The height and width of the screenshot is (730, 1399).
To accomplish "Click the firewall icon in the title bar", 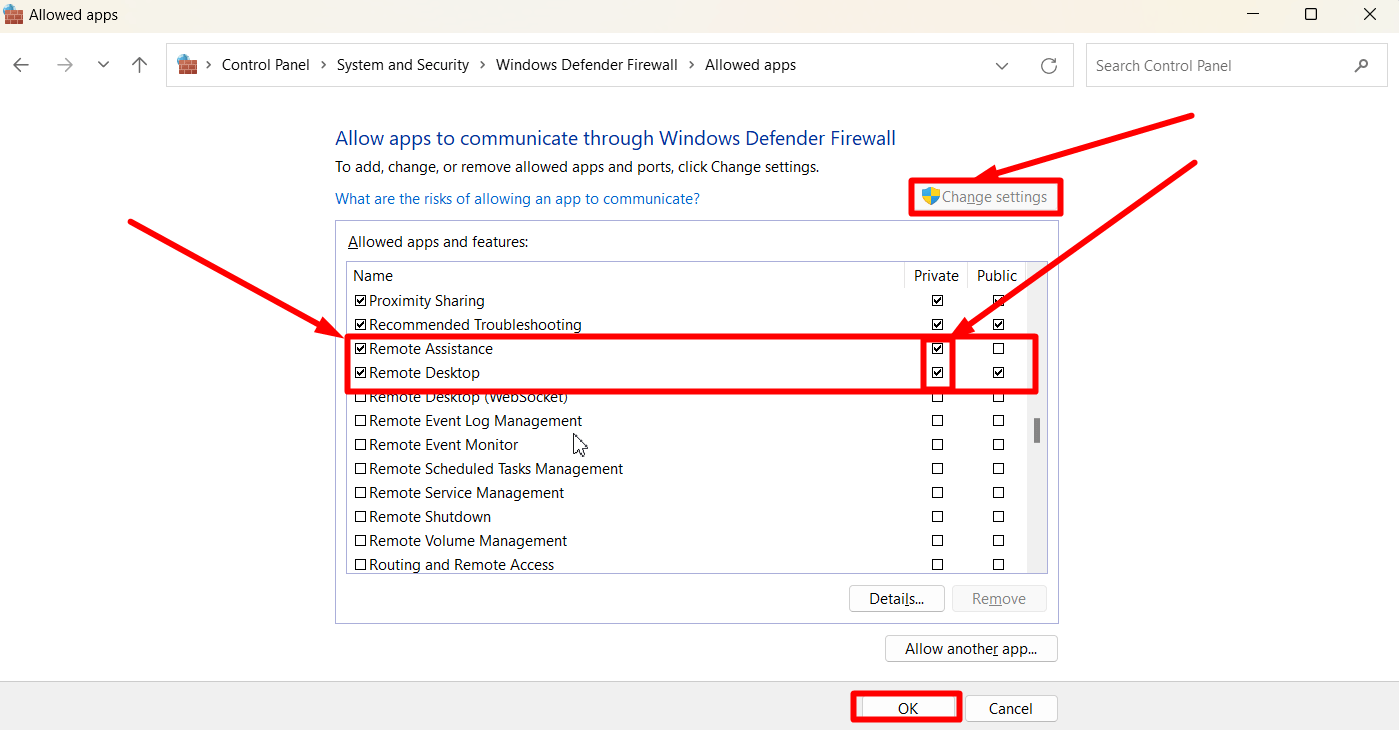I will click(x=13, y=14).
